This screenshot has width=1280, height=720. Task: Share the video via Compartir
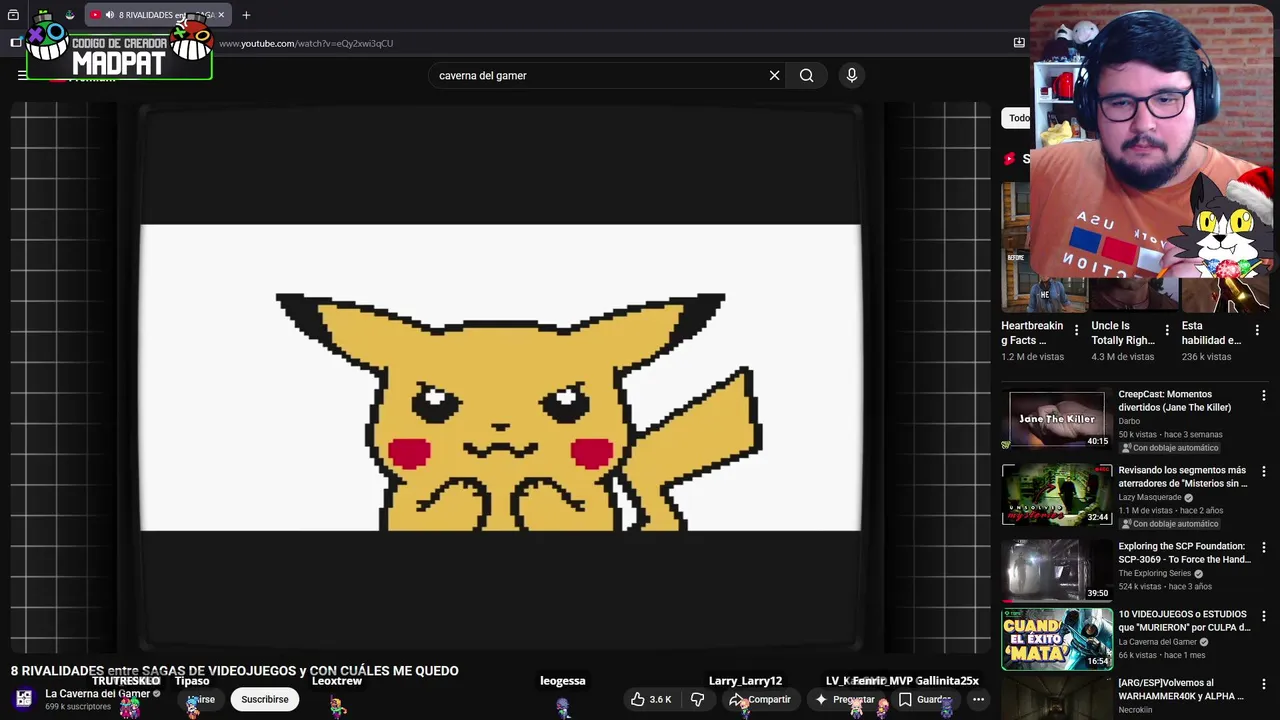(760, 699)
